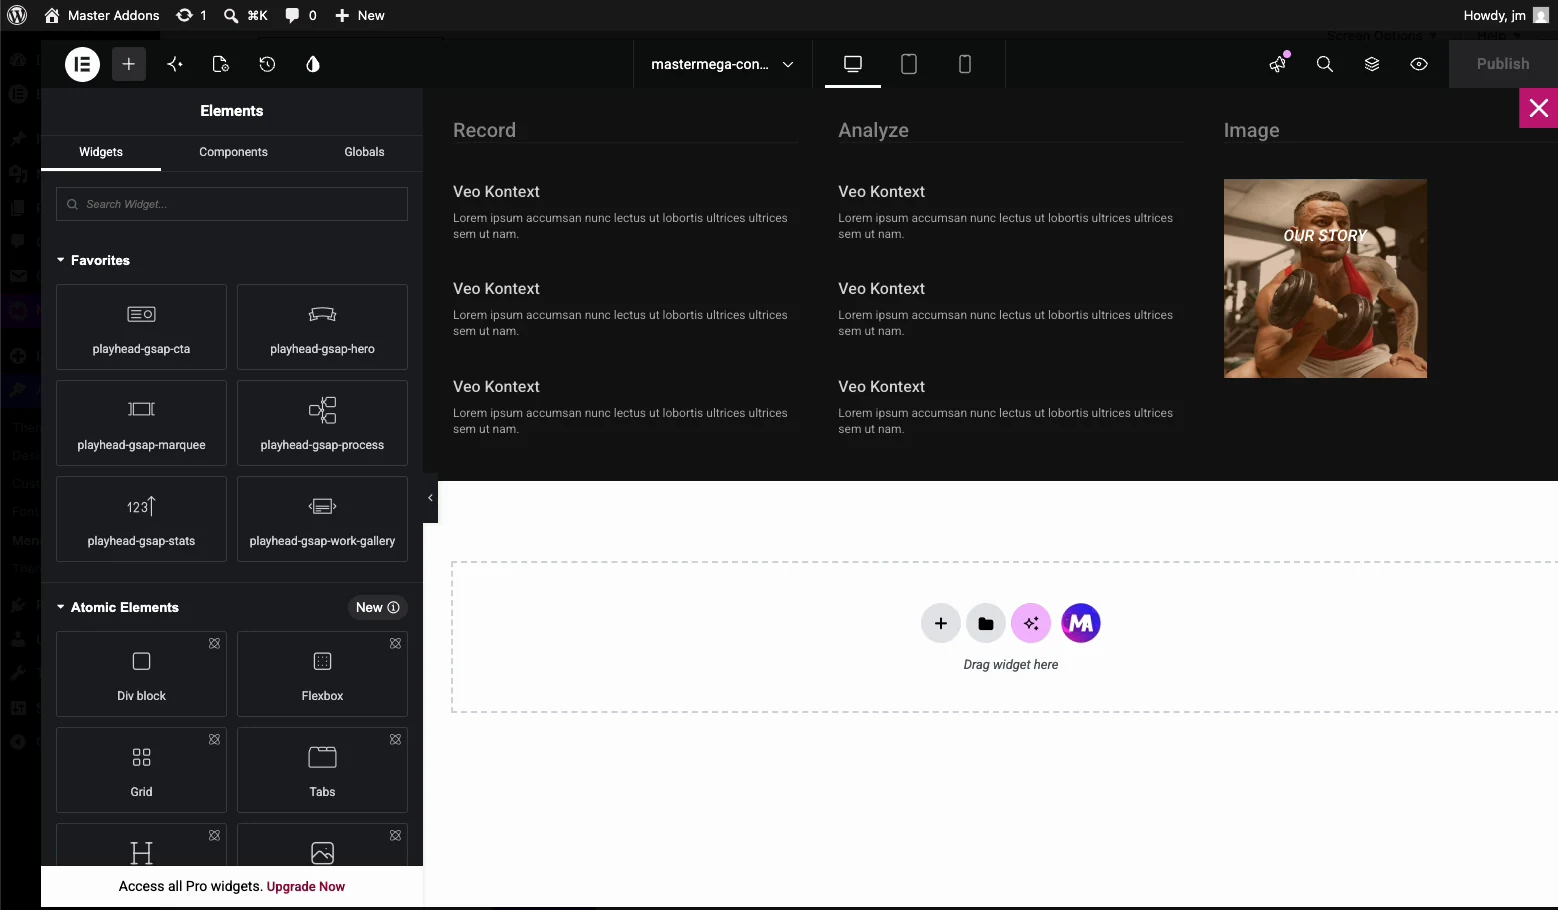
Task: Select the Image column heading
Action: (1251, 130)
